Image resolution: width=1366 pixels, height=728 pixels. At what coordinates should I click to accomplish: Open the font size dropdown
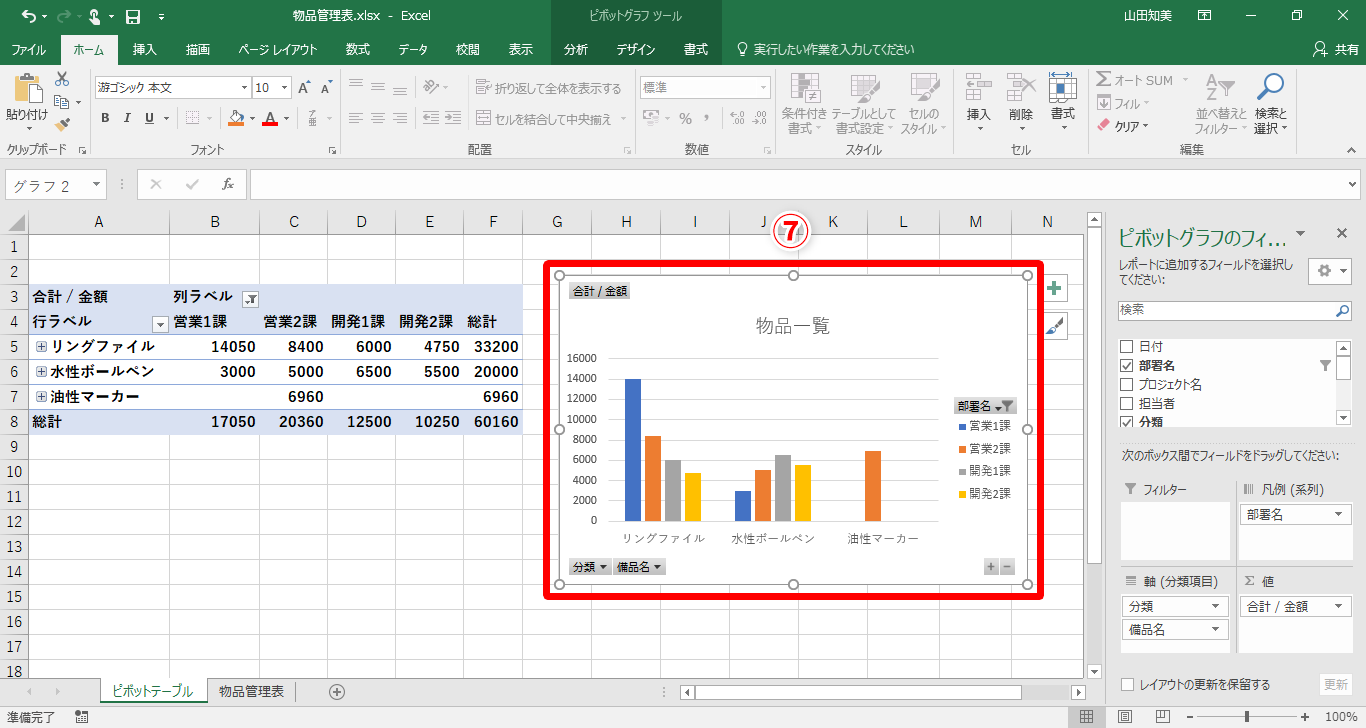point(285,88)
